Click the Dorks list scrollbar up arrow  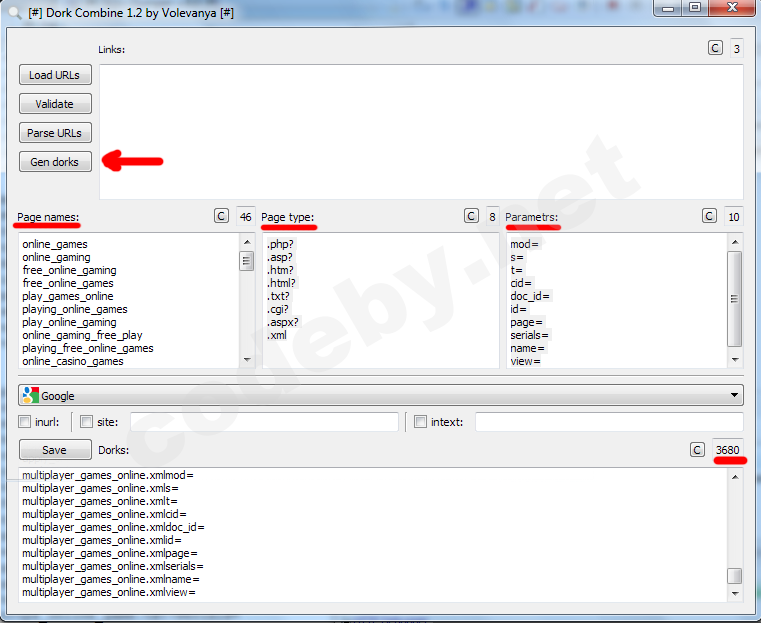735,477
